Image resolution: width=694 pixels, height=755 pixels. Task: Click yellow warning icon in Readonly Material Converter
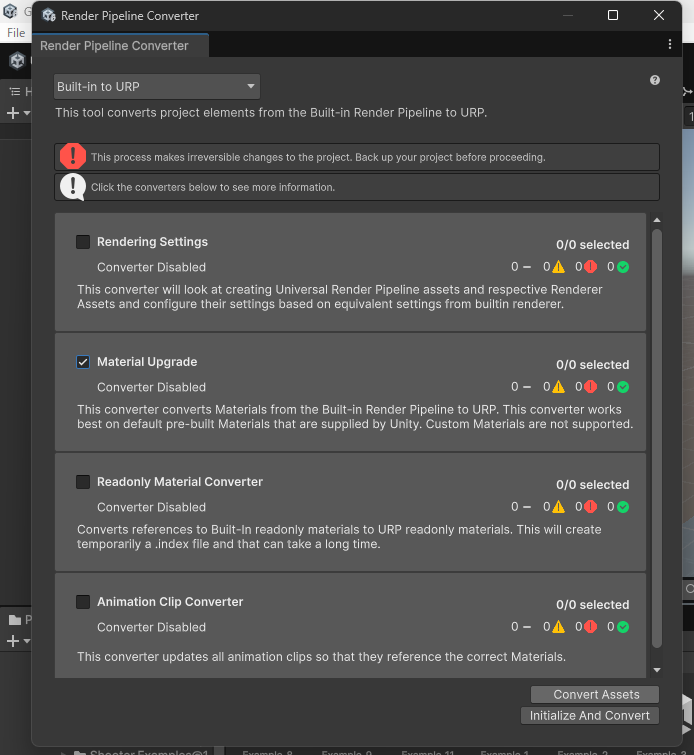click(x=558, y=507)
